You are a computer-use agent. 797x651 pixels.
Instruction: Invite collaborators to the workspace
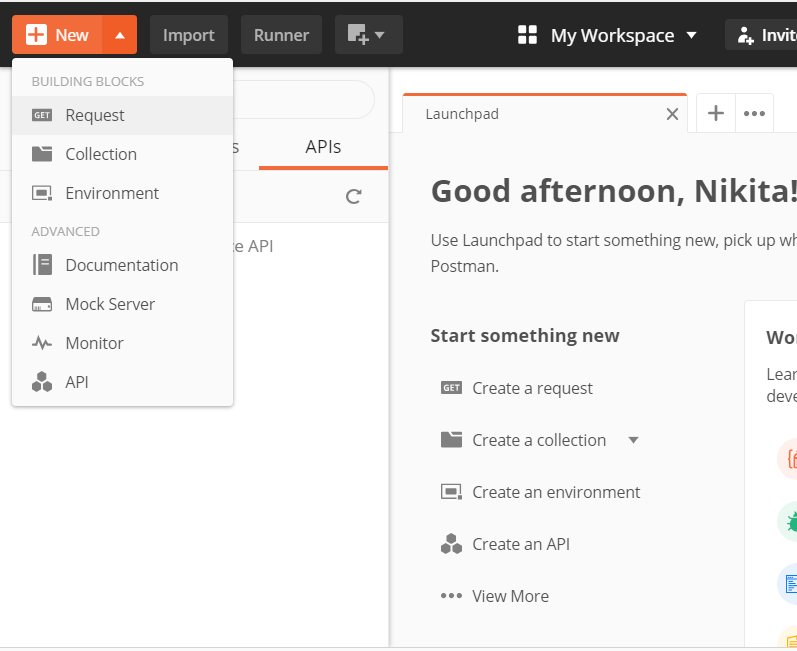[x=763, y=35]
